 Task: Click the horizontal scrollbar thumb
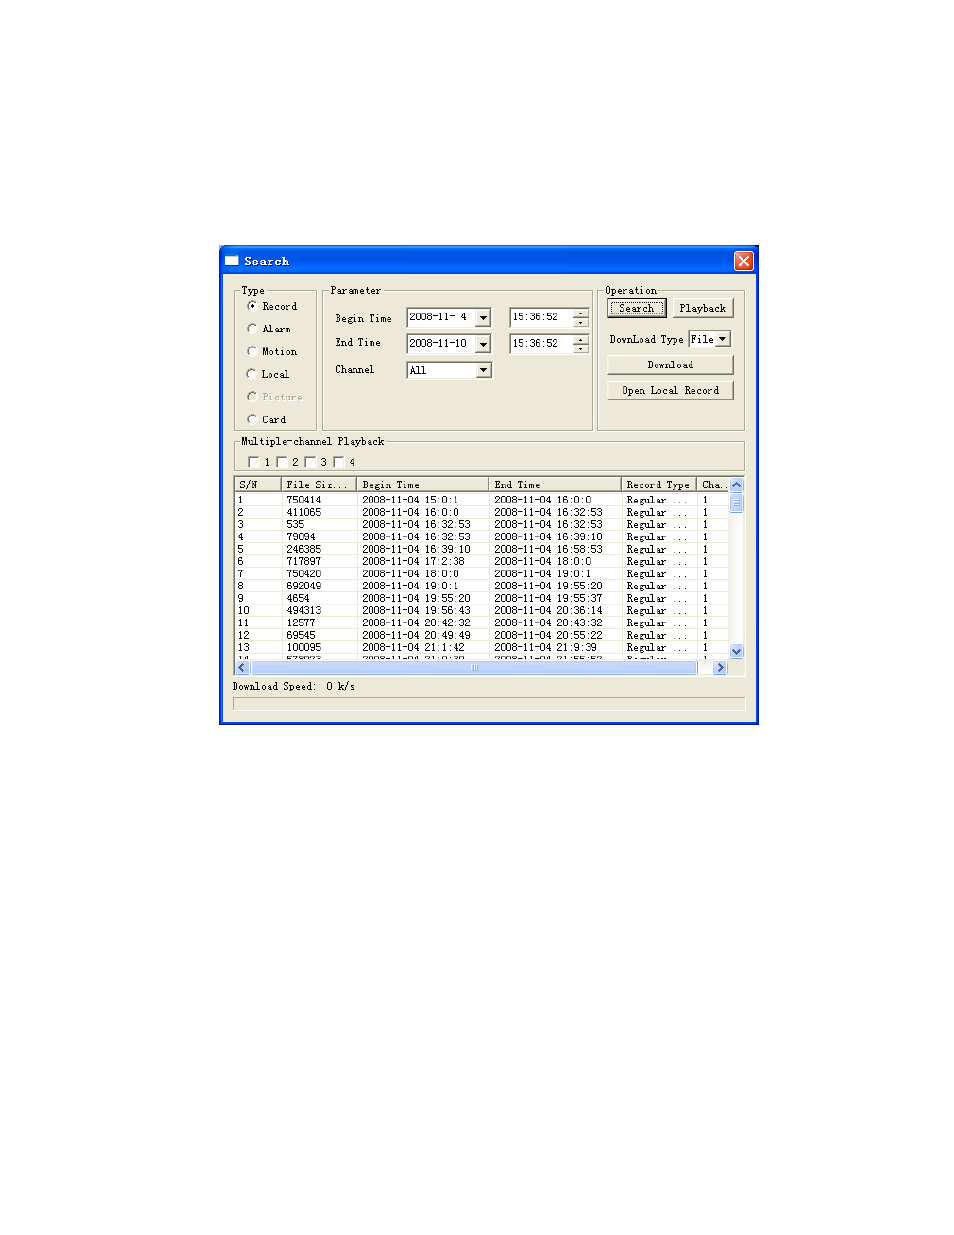click(474, 667)
